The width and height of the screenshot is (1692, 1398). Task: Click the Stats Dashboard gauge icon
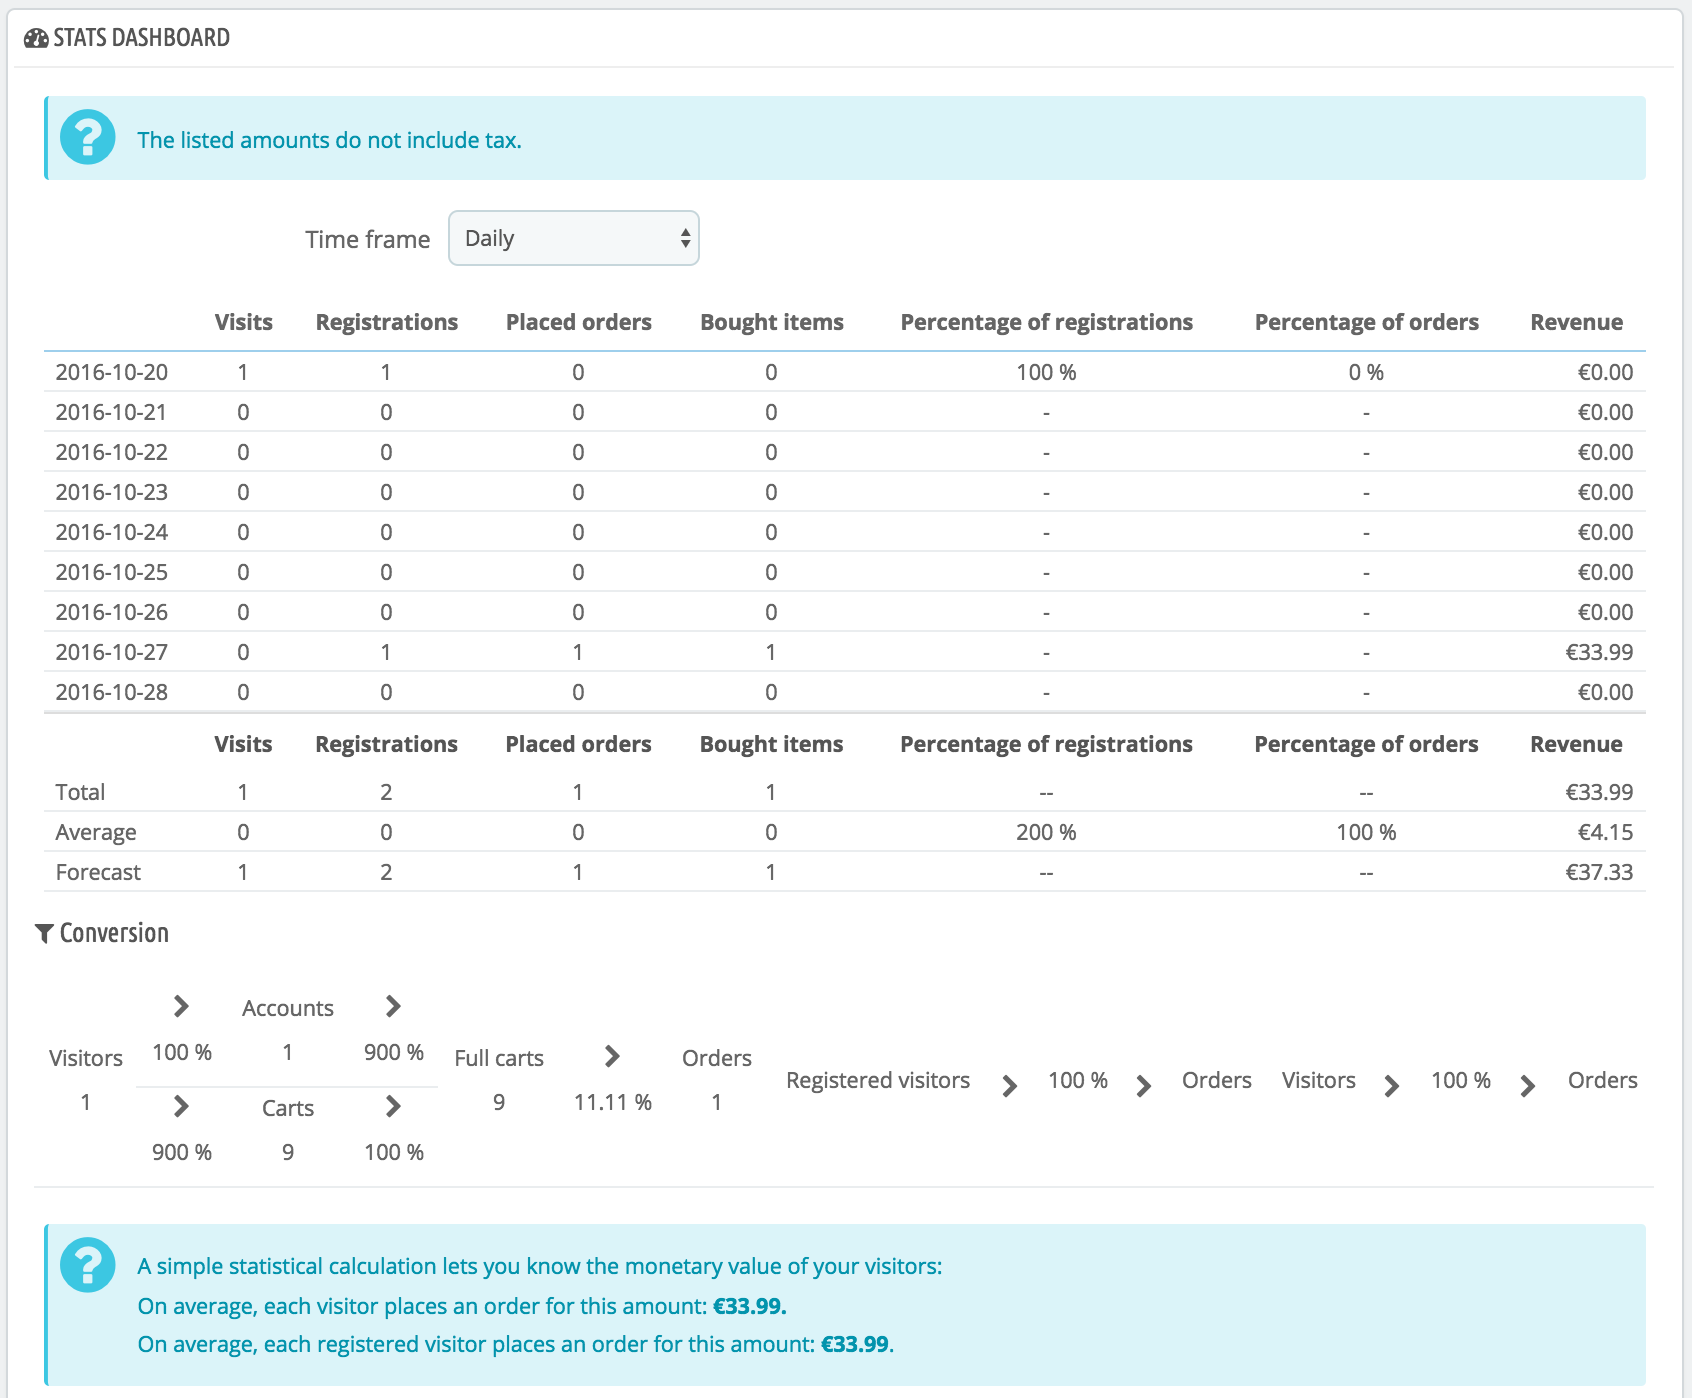point(36,39)
